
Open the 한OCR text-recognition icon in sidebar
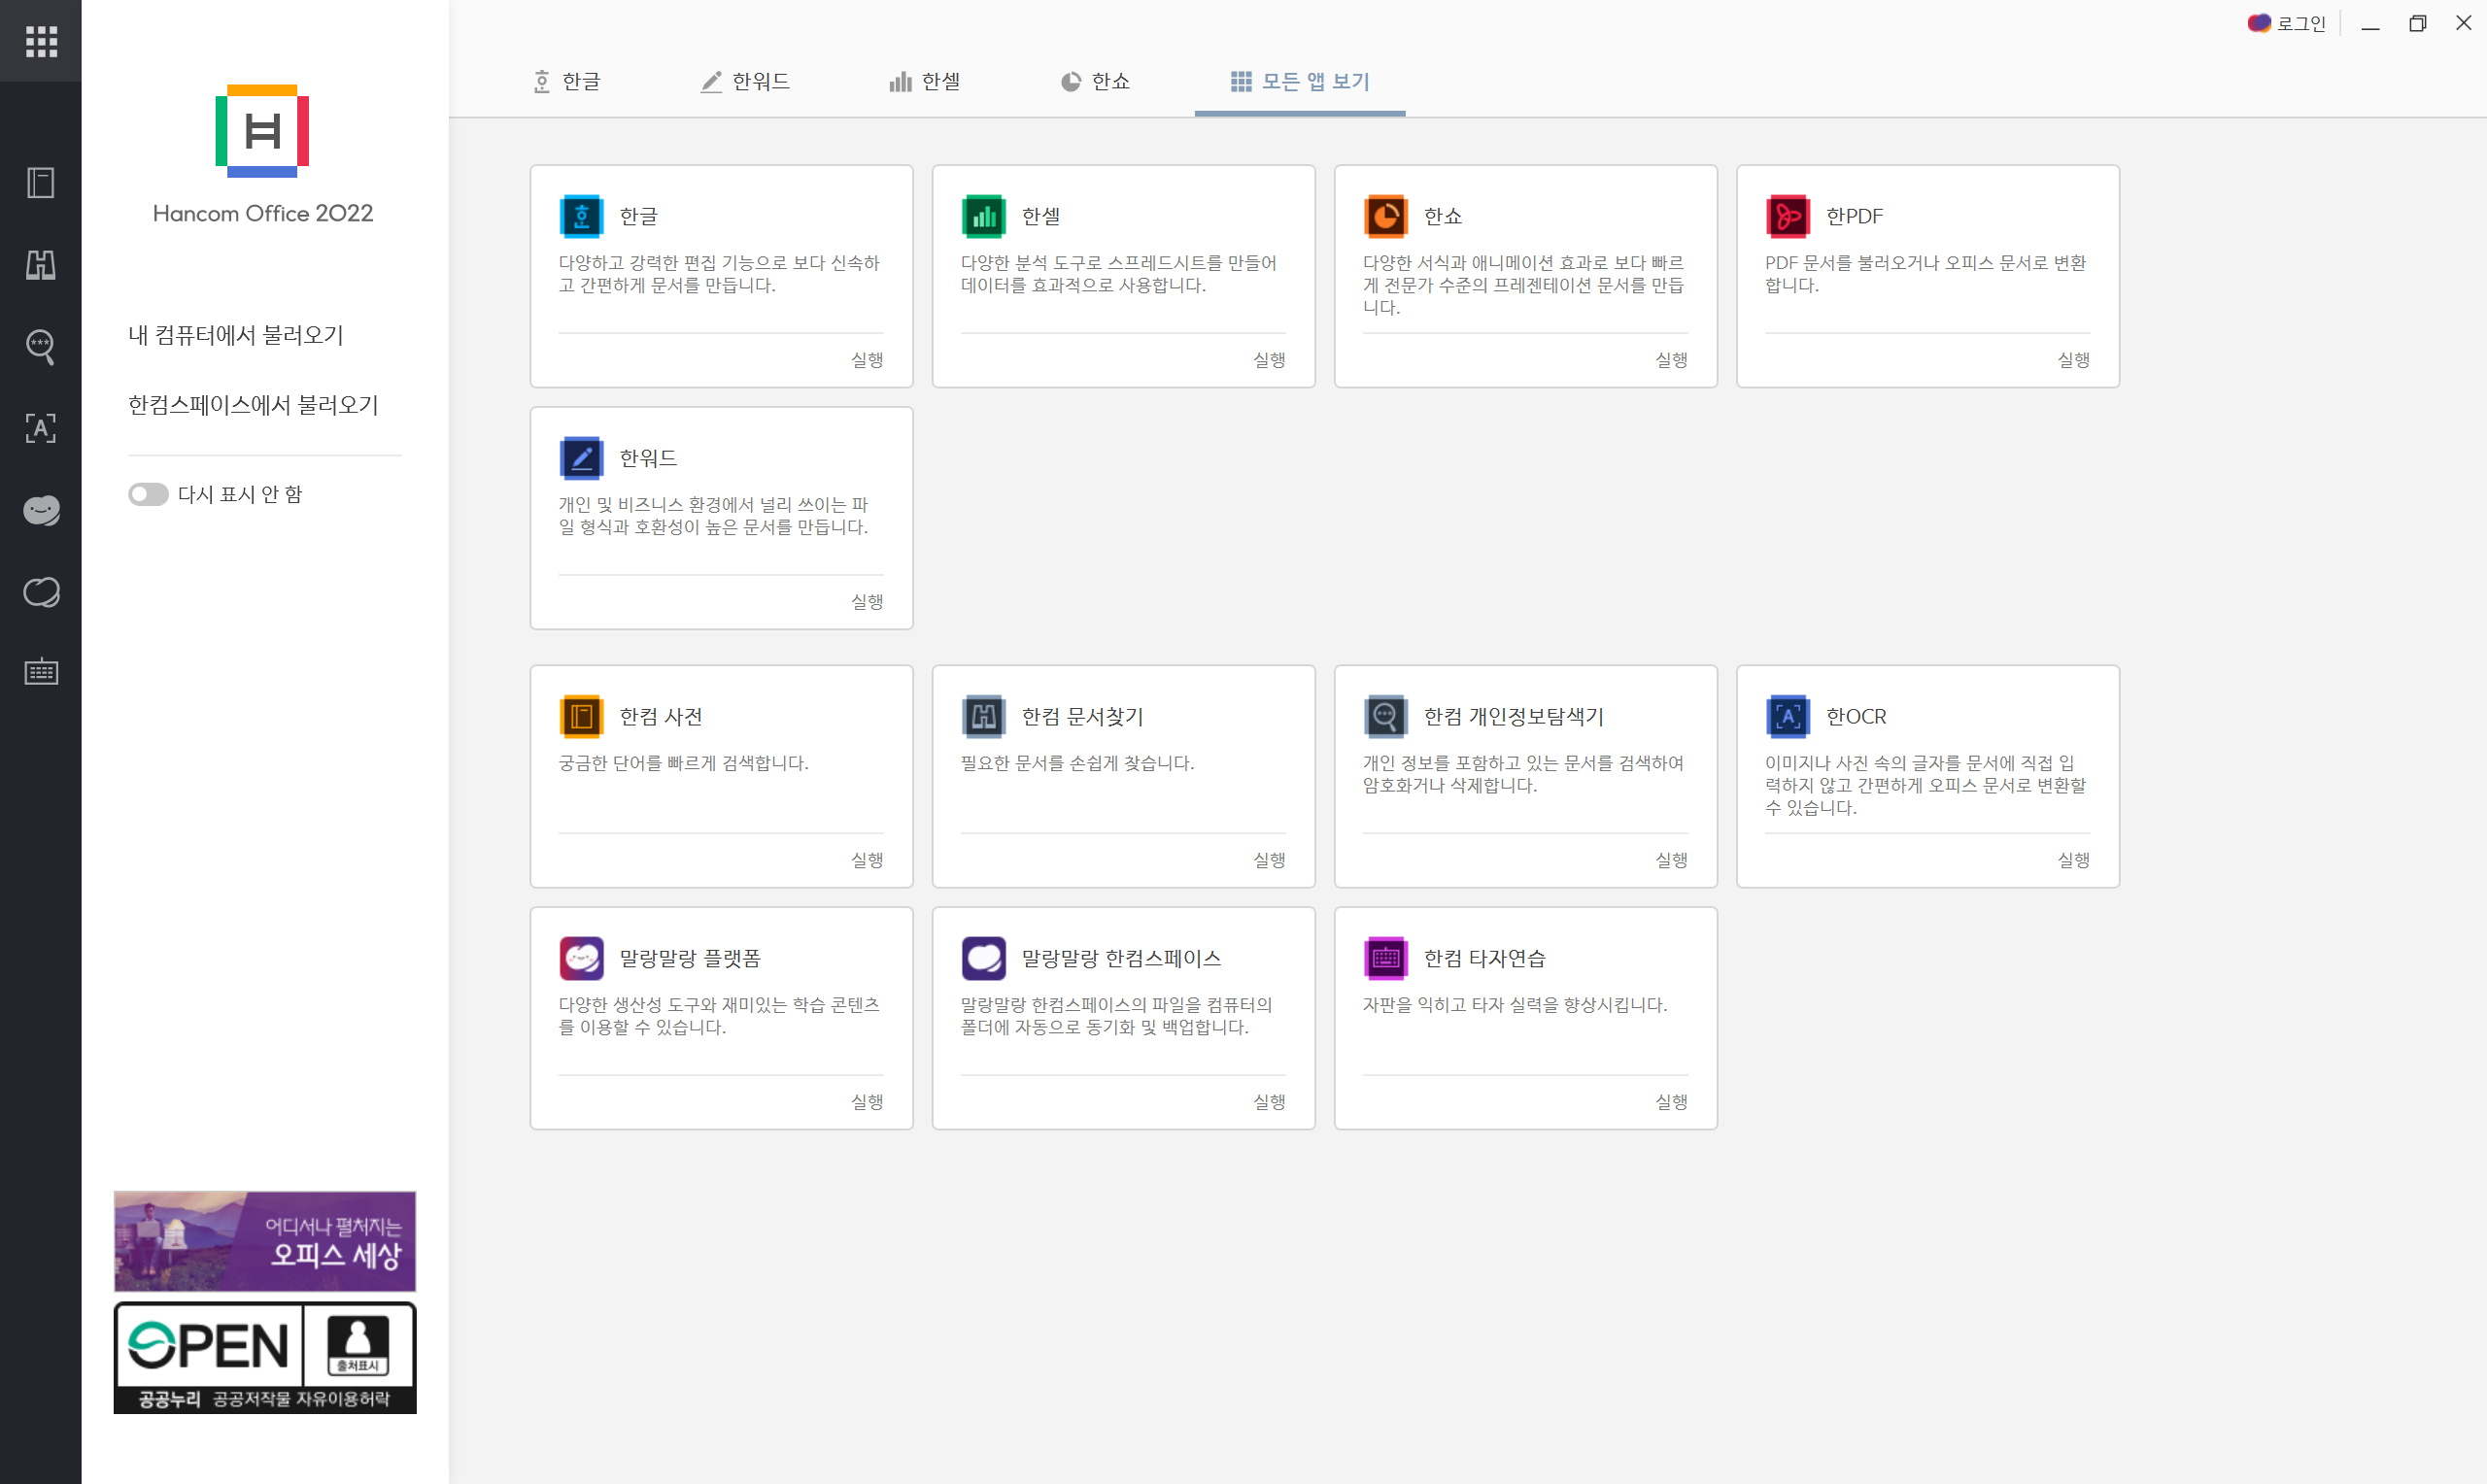(x=41, y=428)
